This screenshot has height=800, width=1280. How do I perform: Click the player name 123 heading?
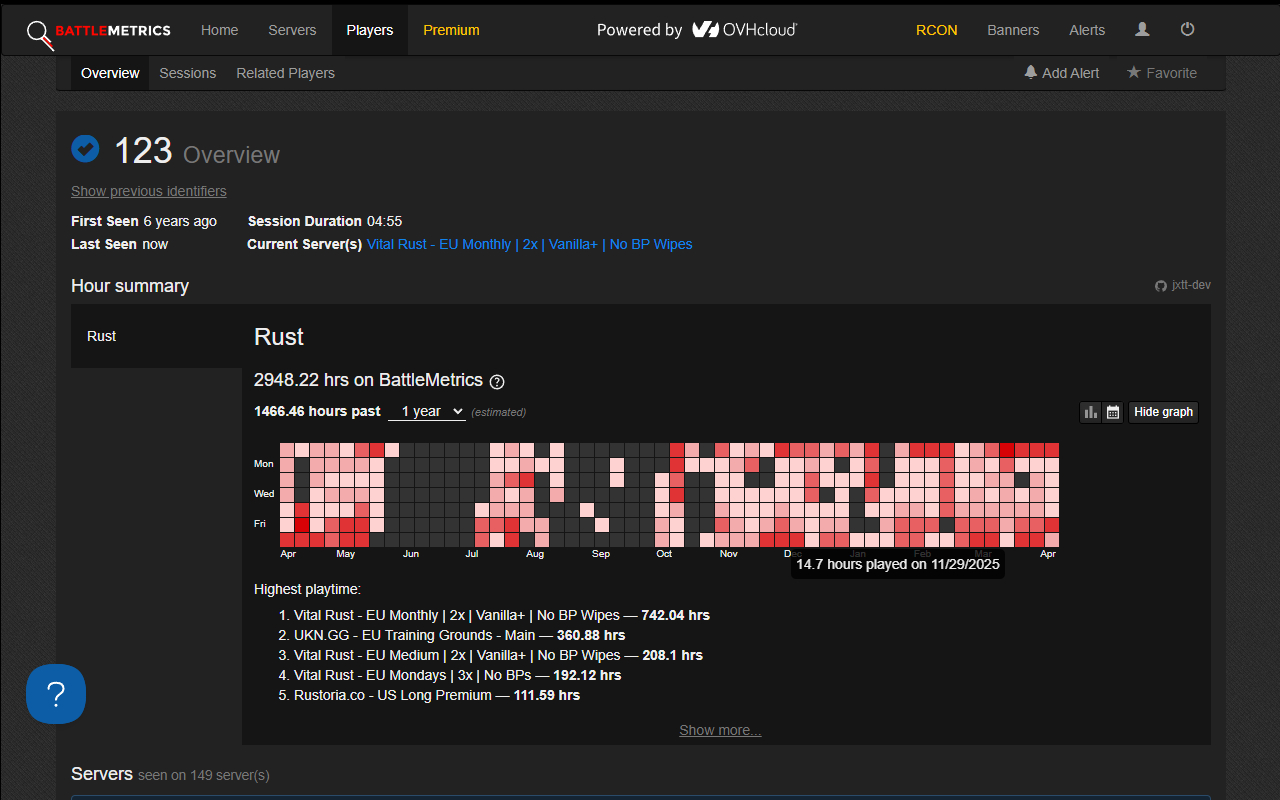(x=143, y=151)
